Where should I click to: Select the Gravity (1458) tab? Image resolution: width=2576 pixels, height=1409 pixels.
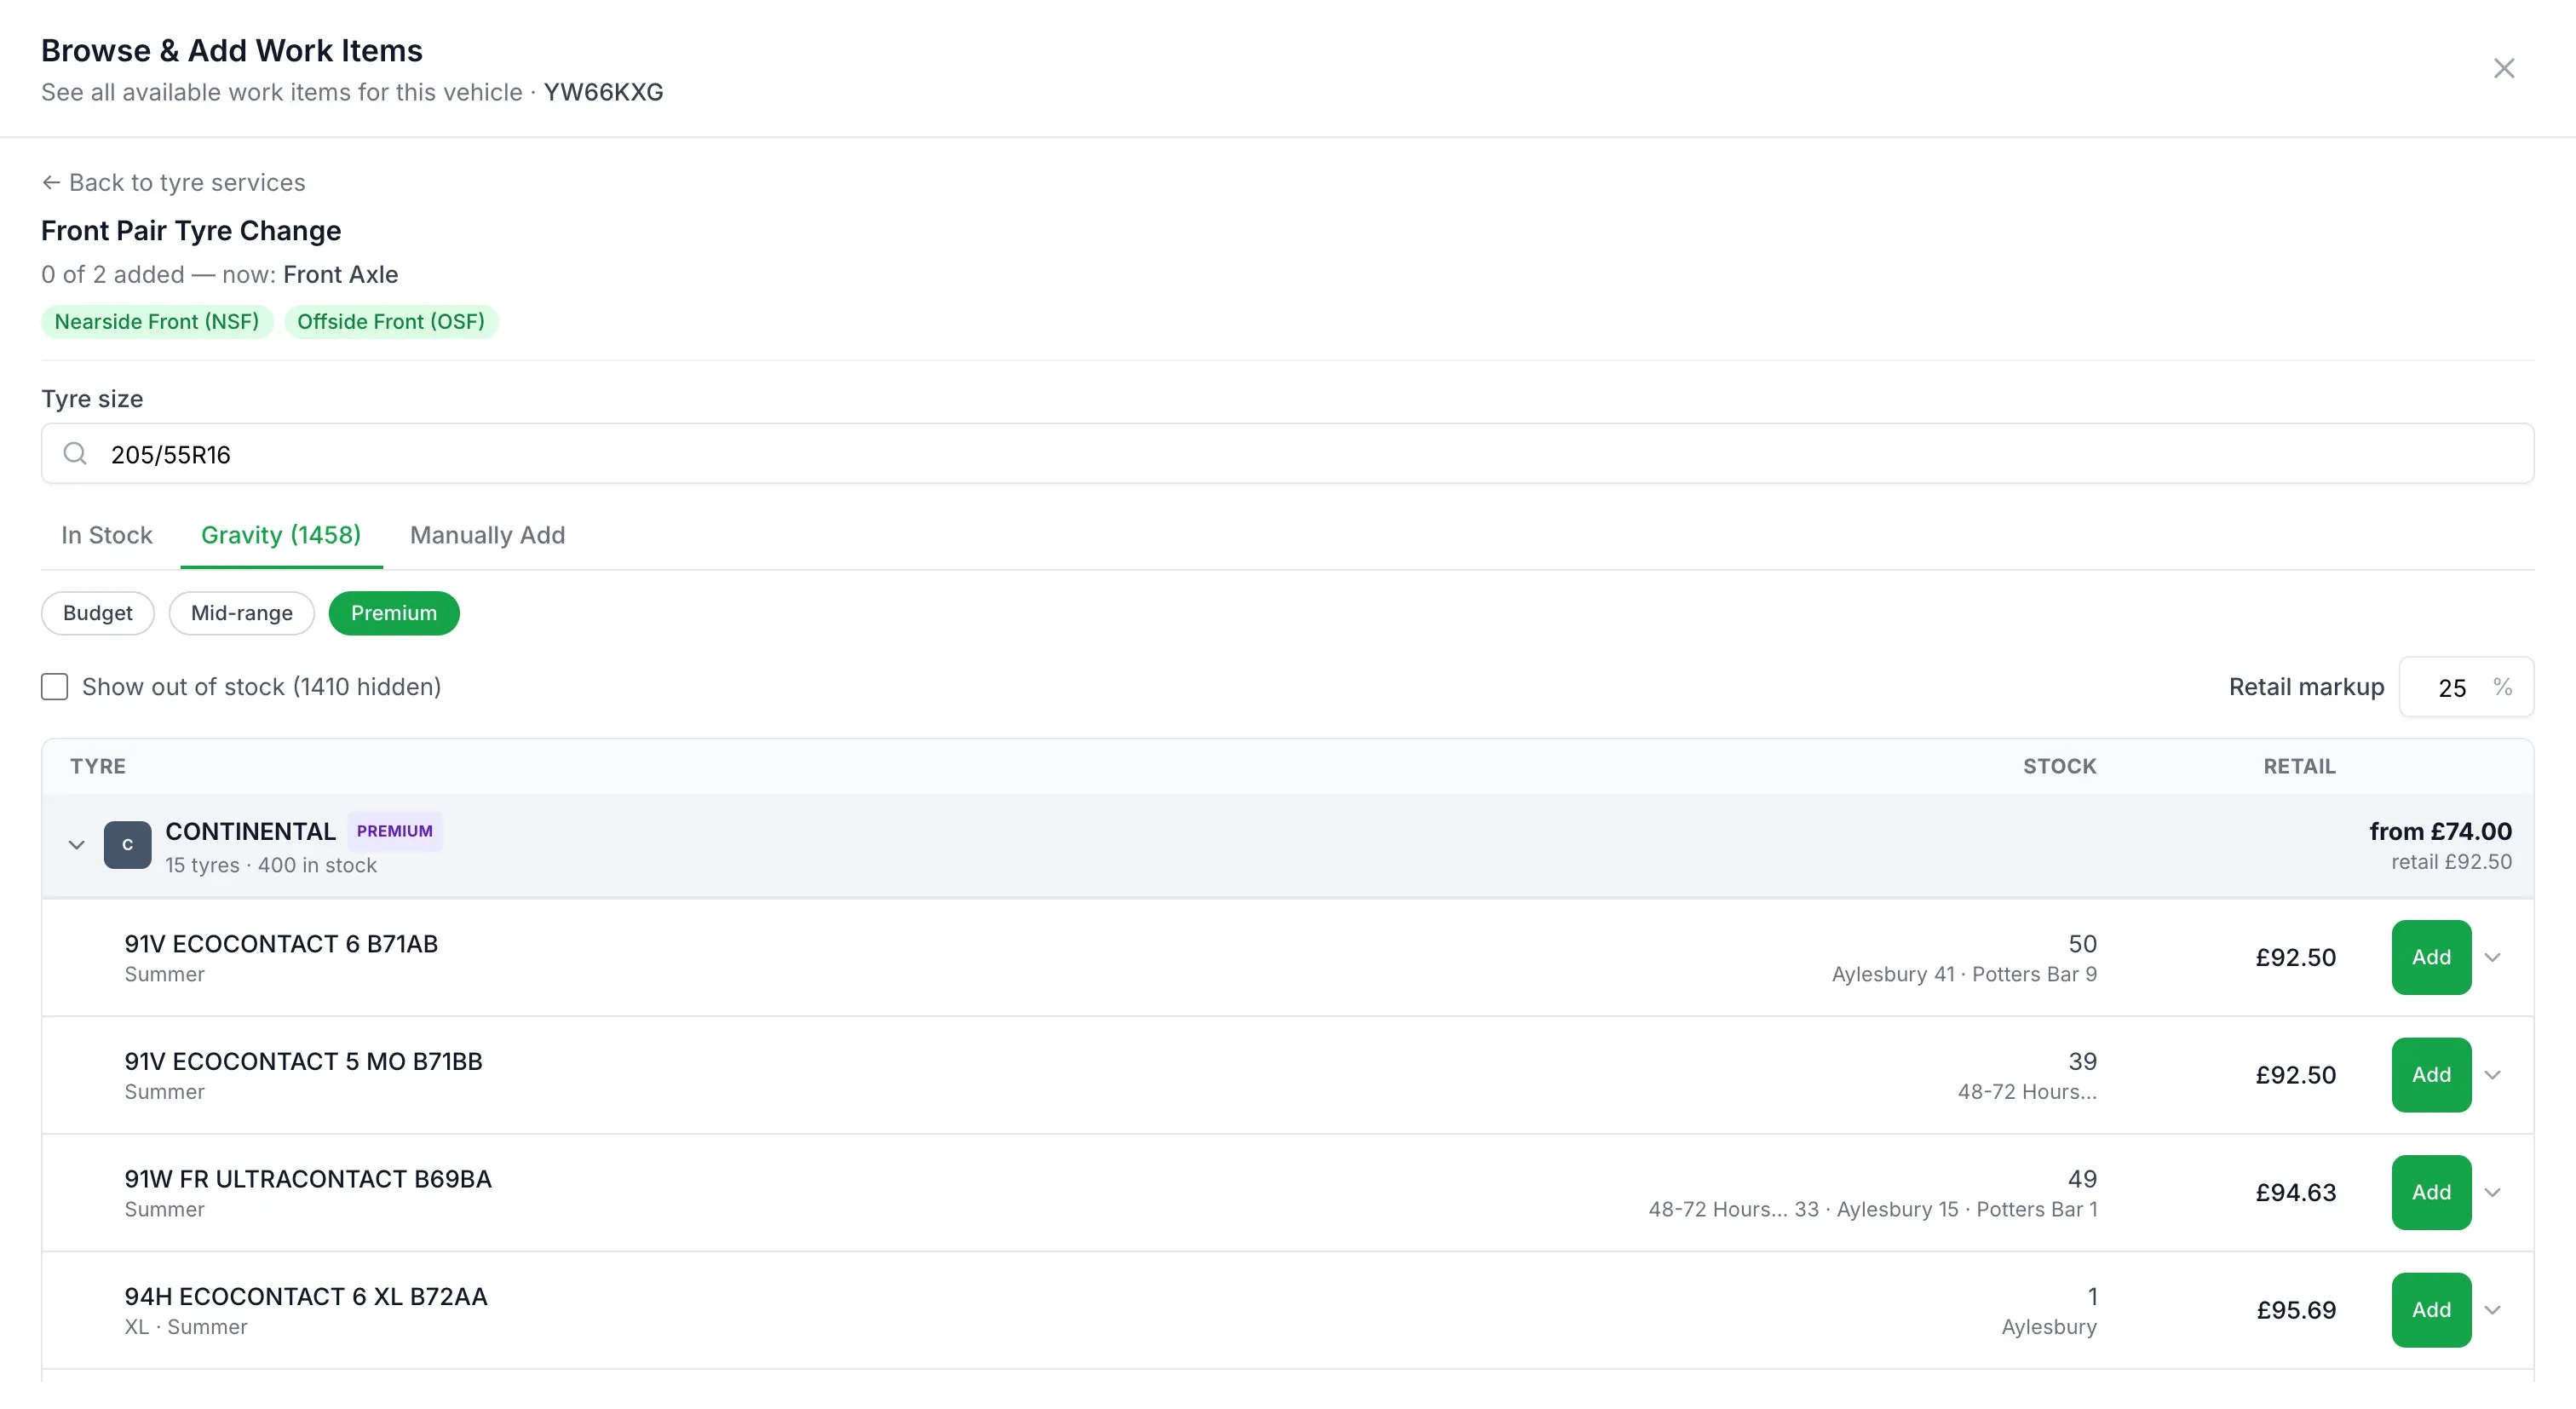tap(281, 535)
